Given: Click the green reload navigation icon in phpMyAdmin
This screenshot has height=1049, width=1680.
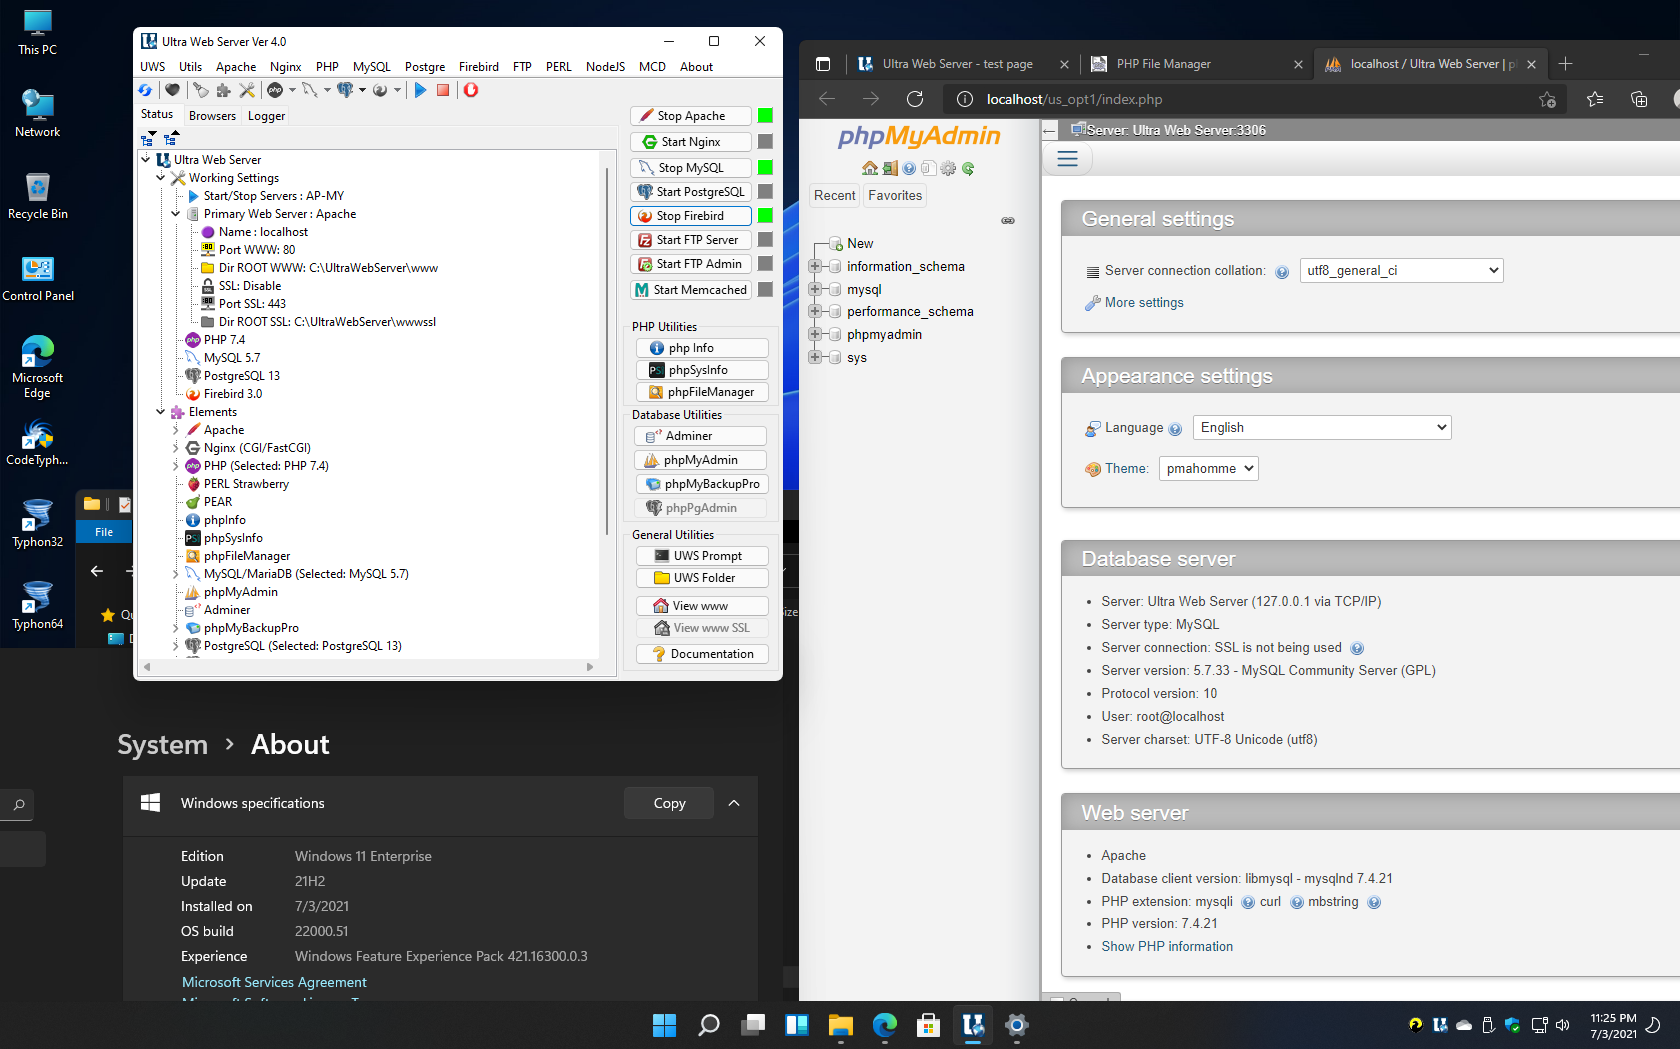Looking at the screenshot, I should pos(968,168).
